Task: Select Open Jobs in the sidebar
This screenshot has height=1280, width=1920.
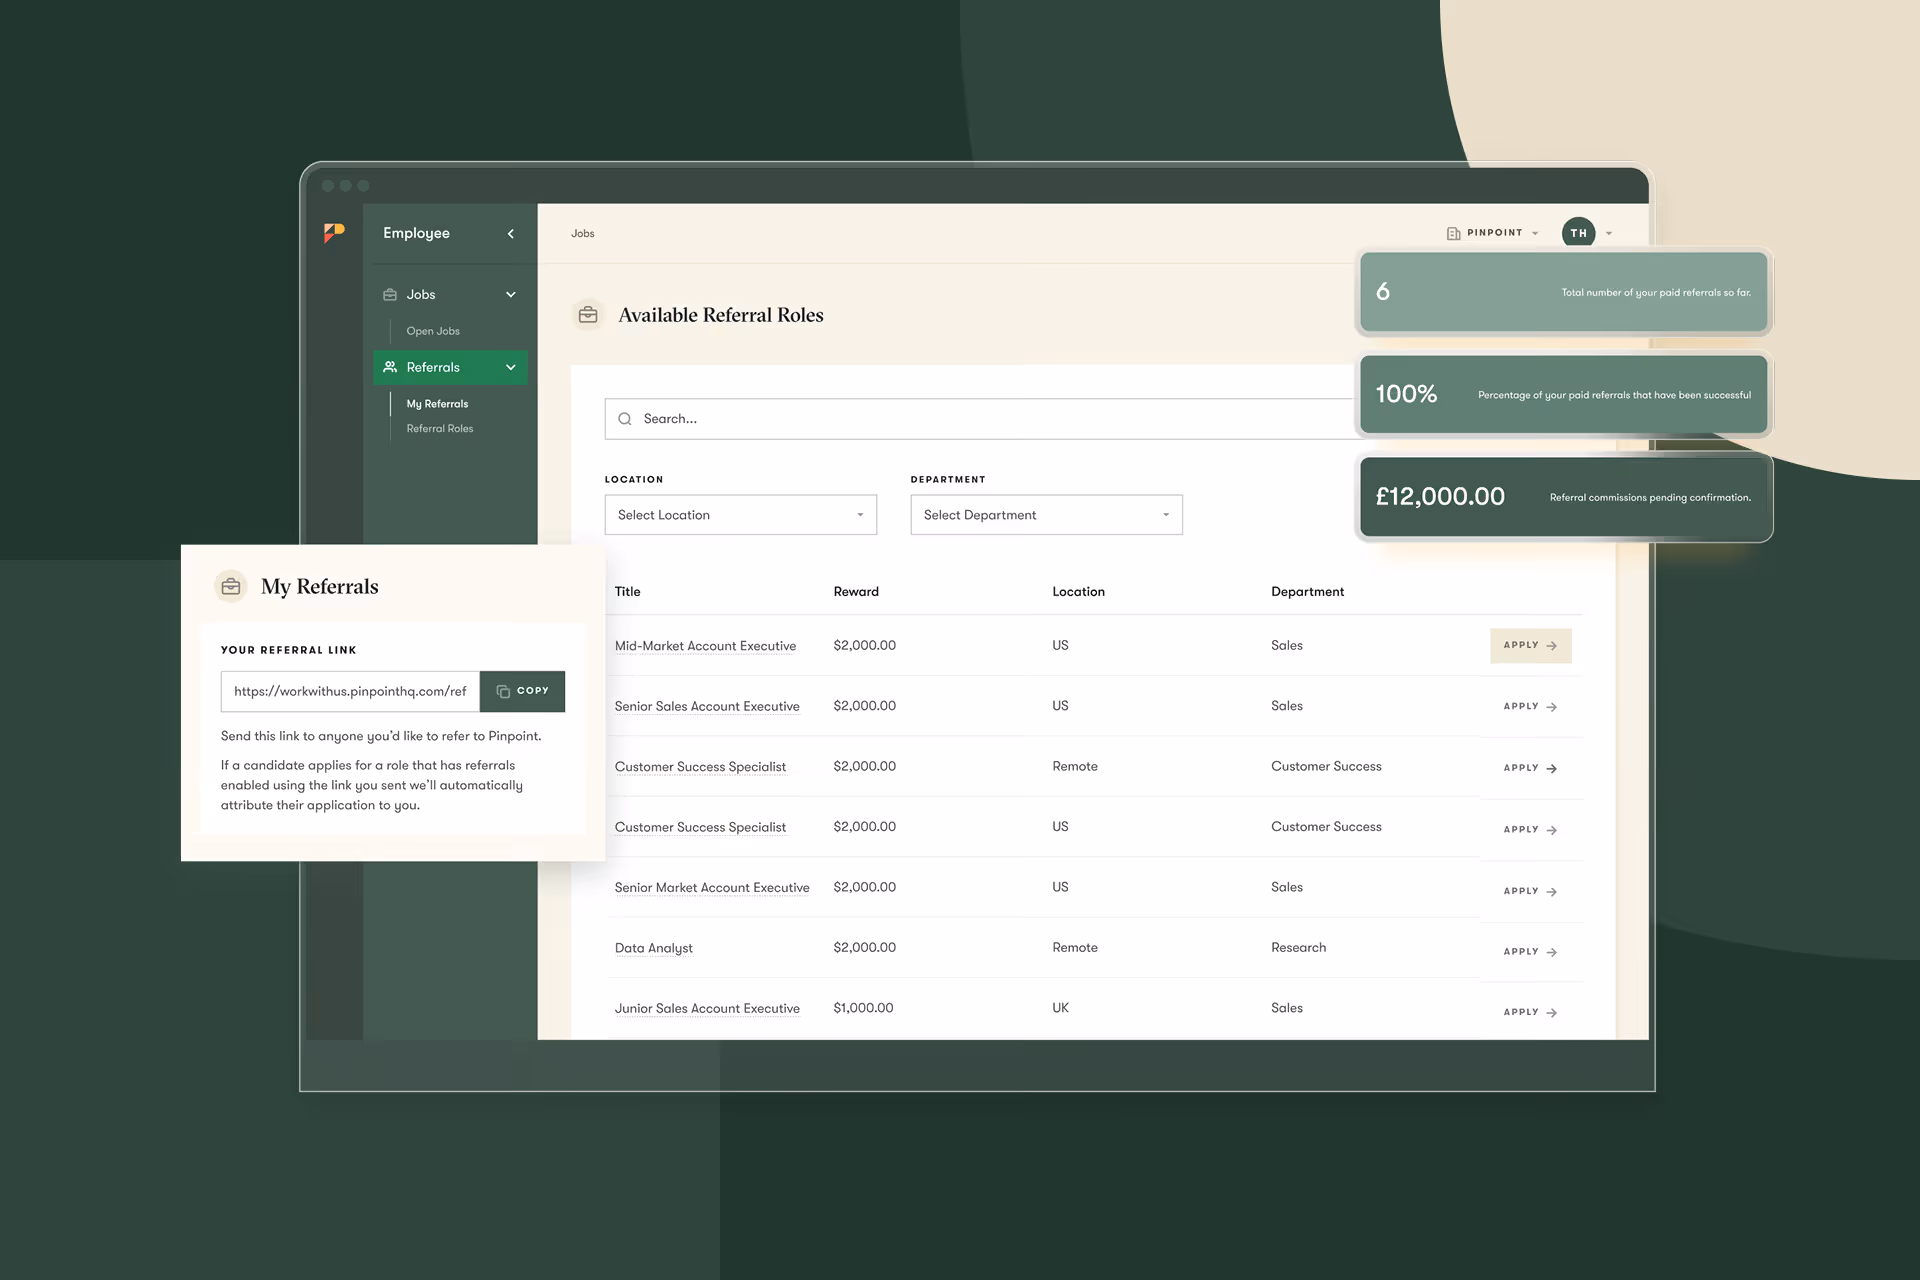Action: [x=433, y=331]
